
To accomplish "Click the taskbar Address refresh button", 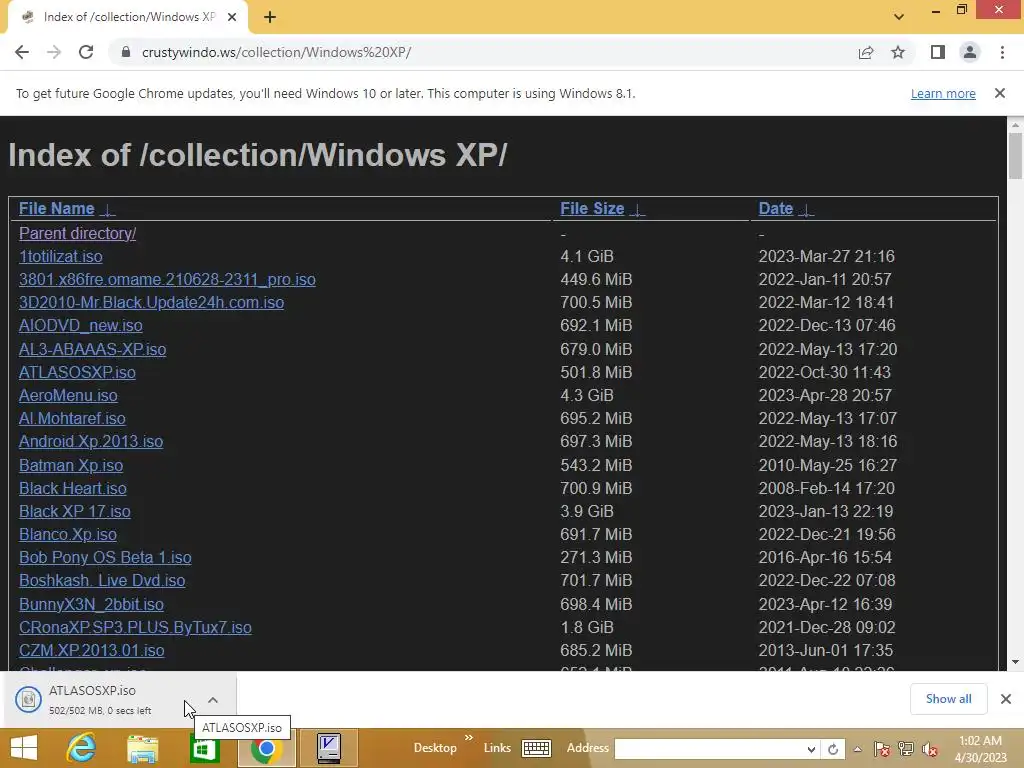I will (833, 749).
